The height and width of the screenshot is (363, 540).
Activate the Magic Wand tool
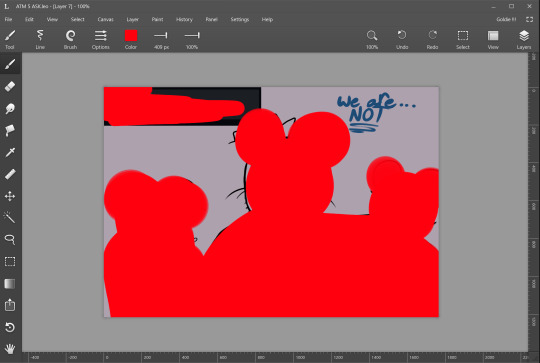[x=10, y=217]
